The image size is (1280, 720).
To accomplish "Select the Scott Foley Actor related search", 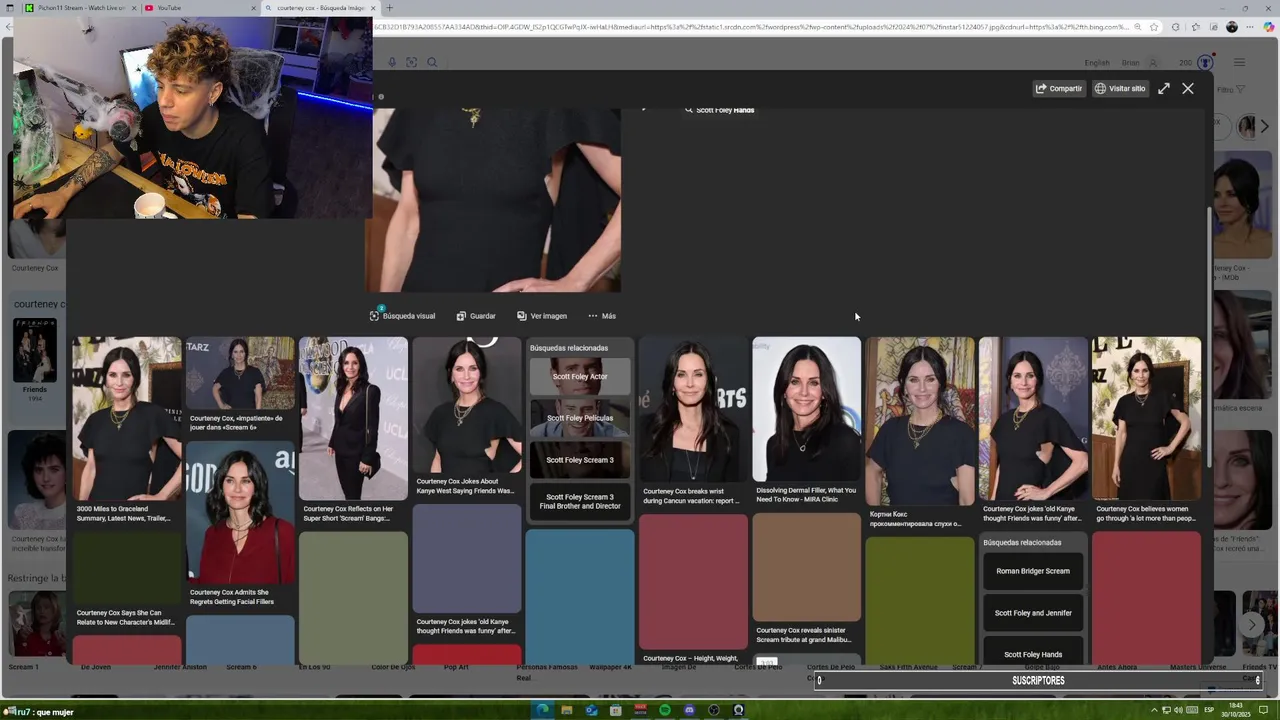I will click(580, 377).
